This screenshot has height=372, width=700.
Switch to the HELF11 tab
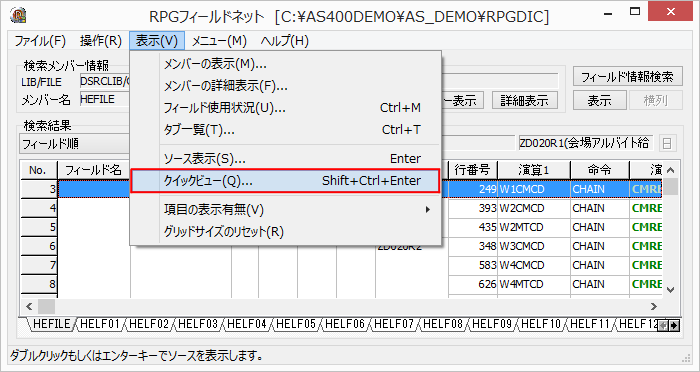[x=590, y=325]
